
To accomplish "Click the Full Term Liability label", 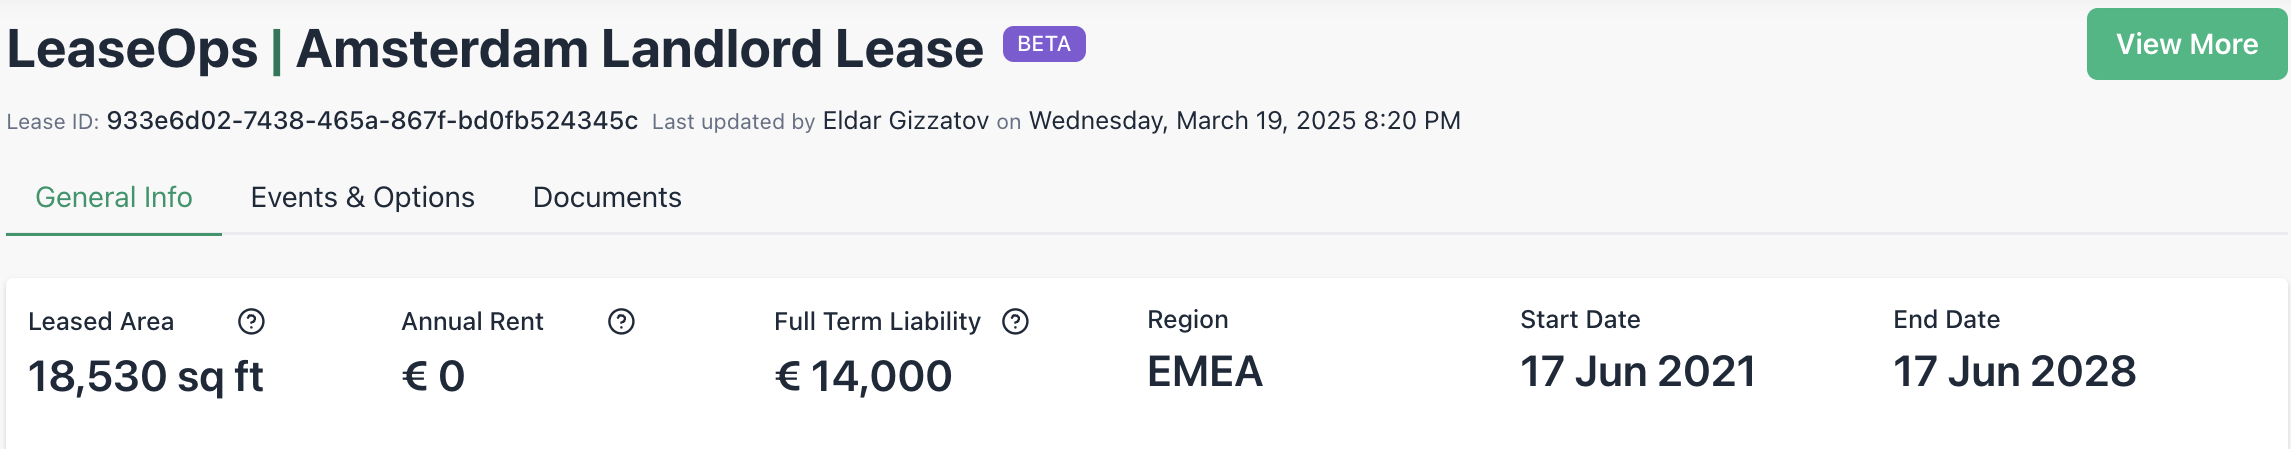I will pos(877,321).
